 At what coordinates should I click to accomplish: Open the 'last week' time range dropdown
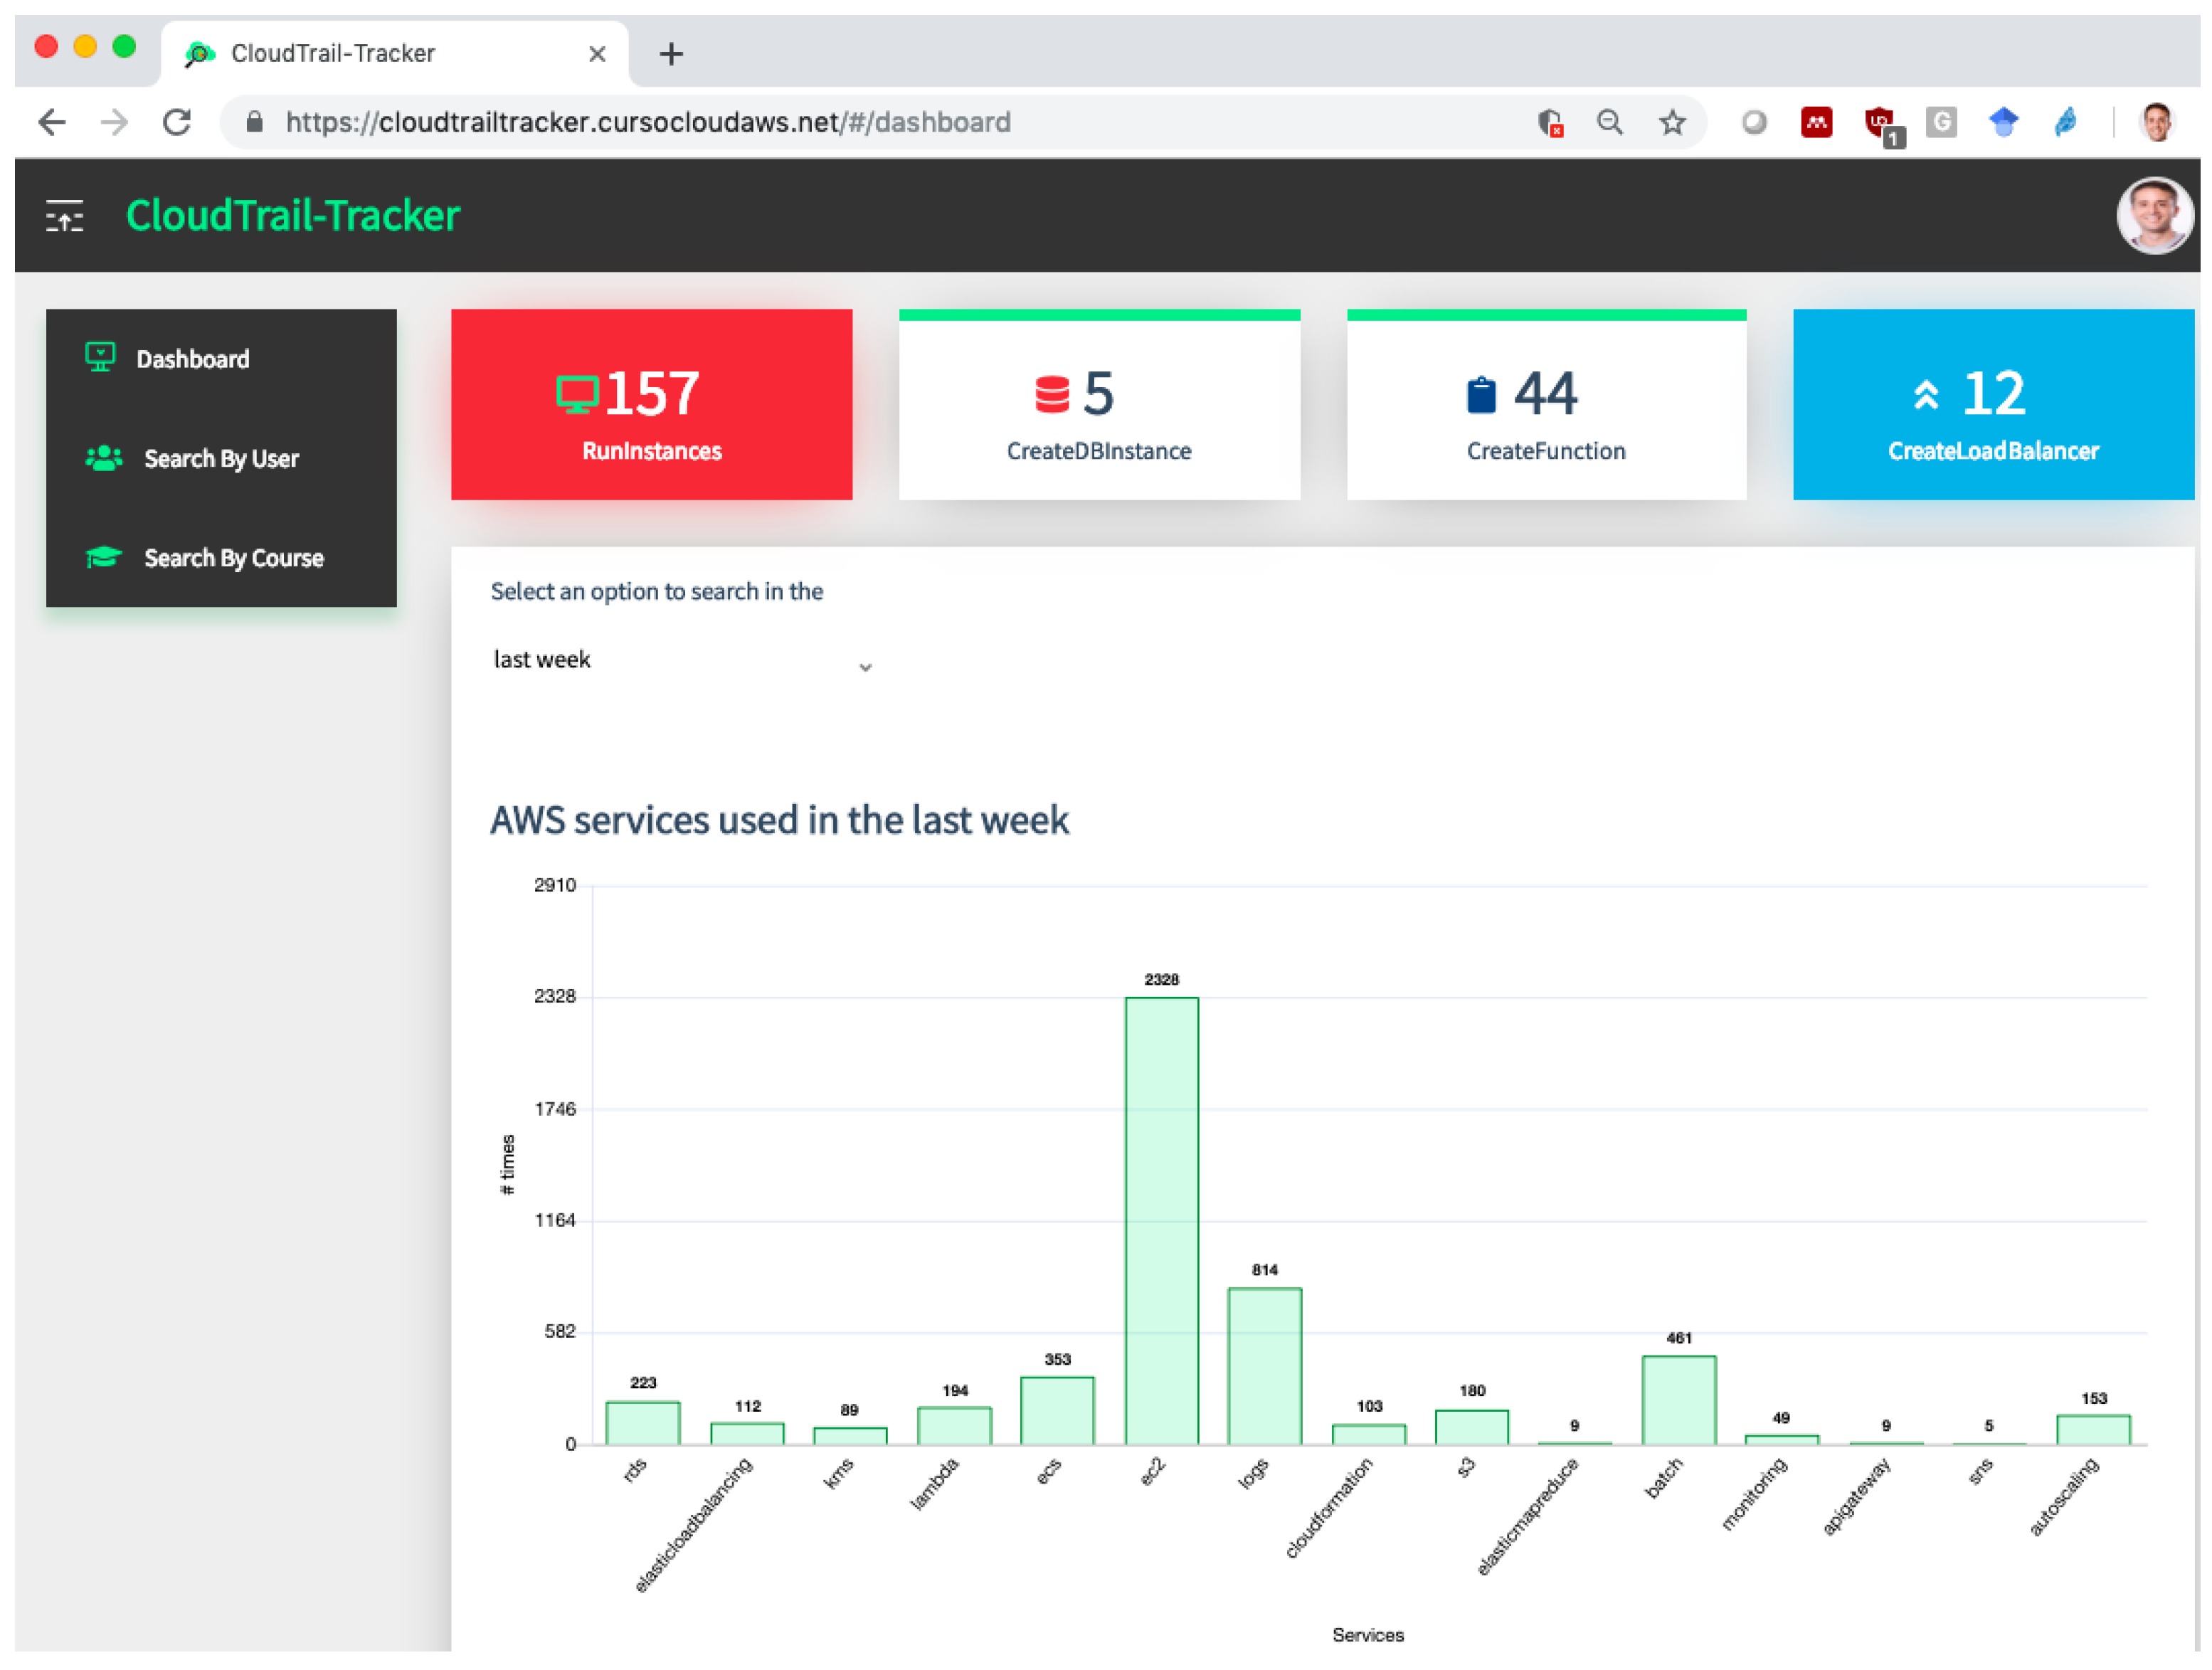683,660
